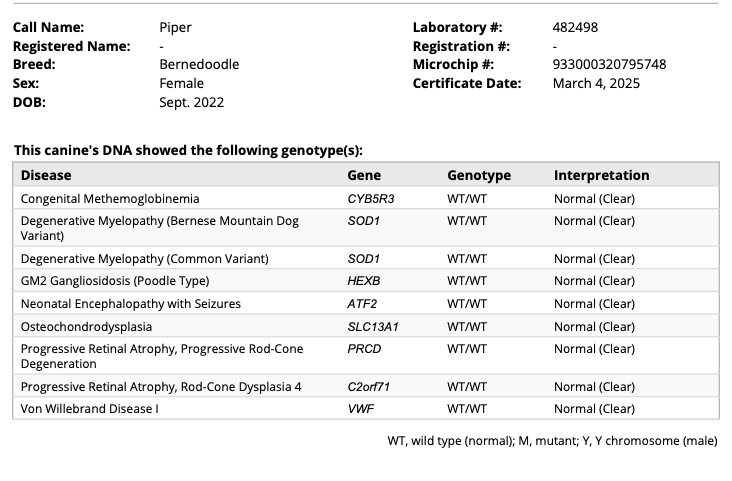Select the Congenital Methemoglobinemia row
732x481 pixels.
(x=110, y=199)
